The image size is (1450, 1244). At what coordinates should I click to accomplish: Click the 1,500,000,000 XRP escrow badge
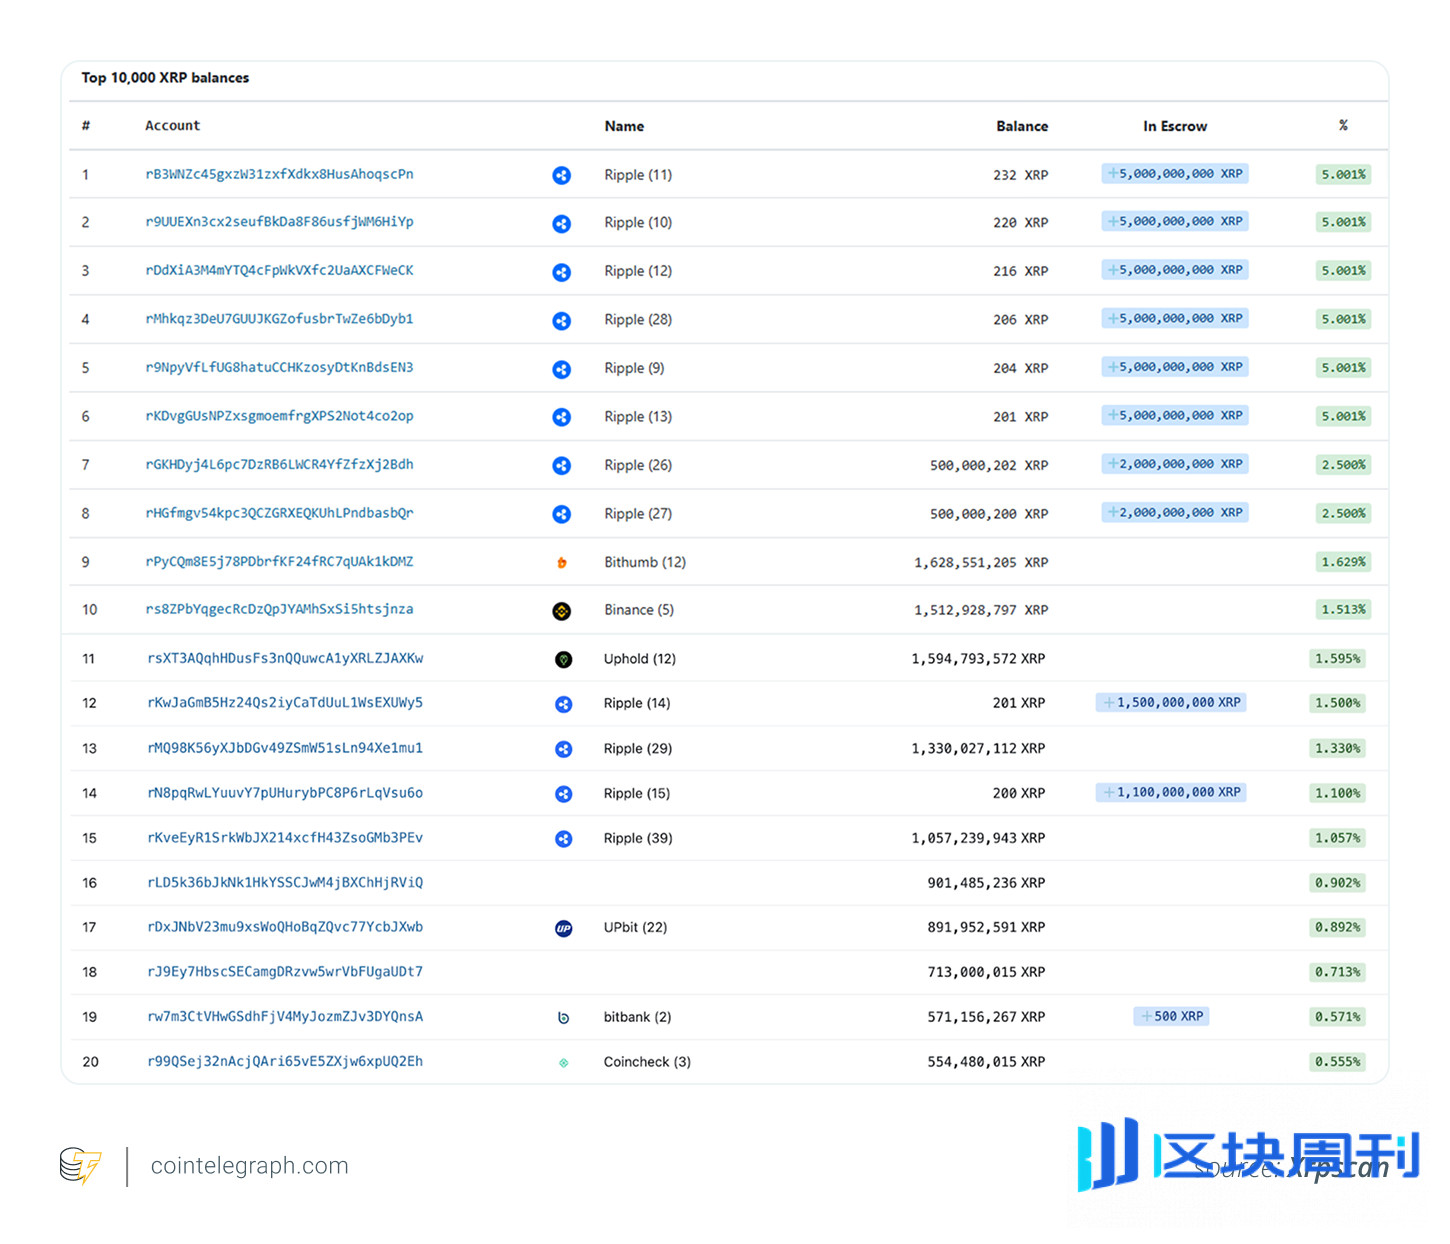pos(1171,703)
